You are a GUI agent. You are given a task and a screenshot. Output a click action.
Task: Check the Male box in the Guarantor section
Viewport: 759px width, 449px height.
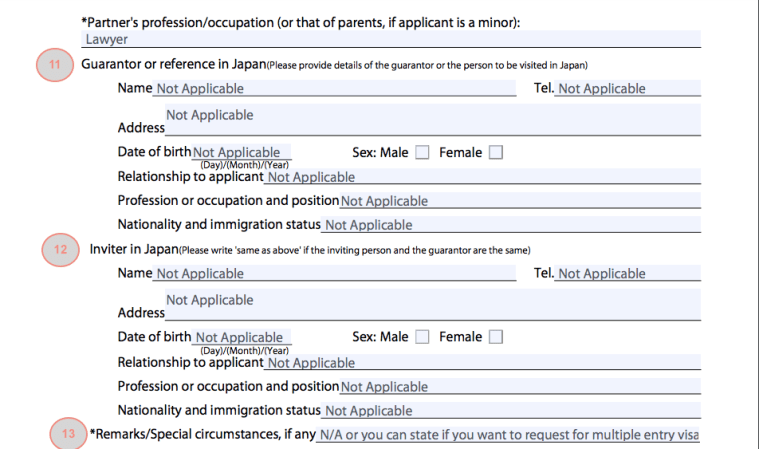pyautogui.click(x=422, y=153)
